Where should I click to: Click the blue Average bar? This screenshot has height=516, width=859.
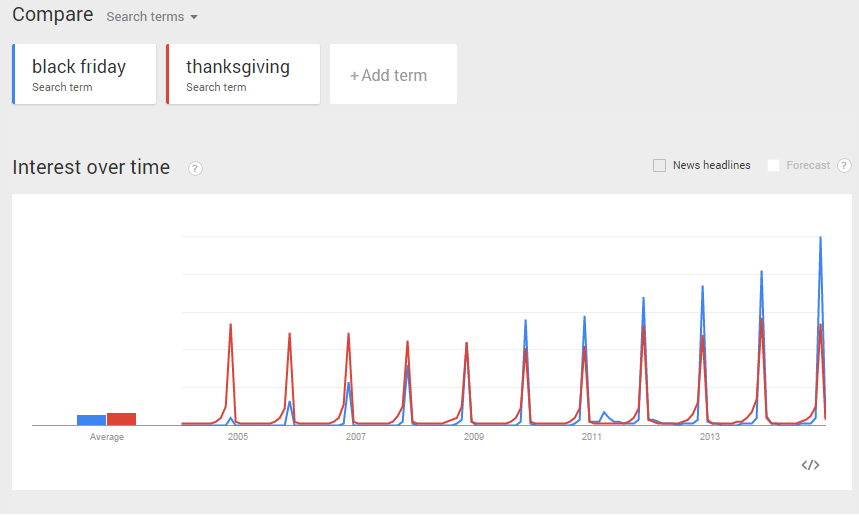[91, 420]
